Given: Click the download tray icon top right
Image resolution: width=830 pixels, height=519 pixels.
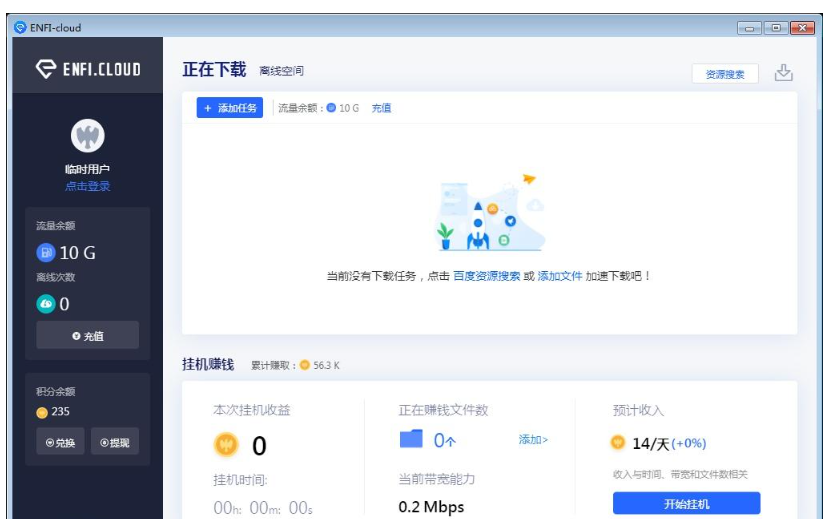Looking at the screenshot, I should coord(783,73).
